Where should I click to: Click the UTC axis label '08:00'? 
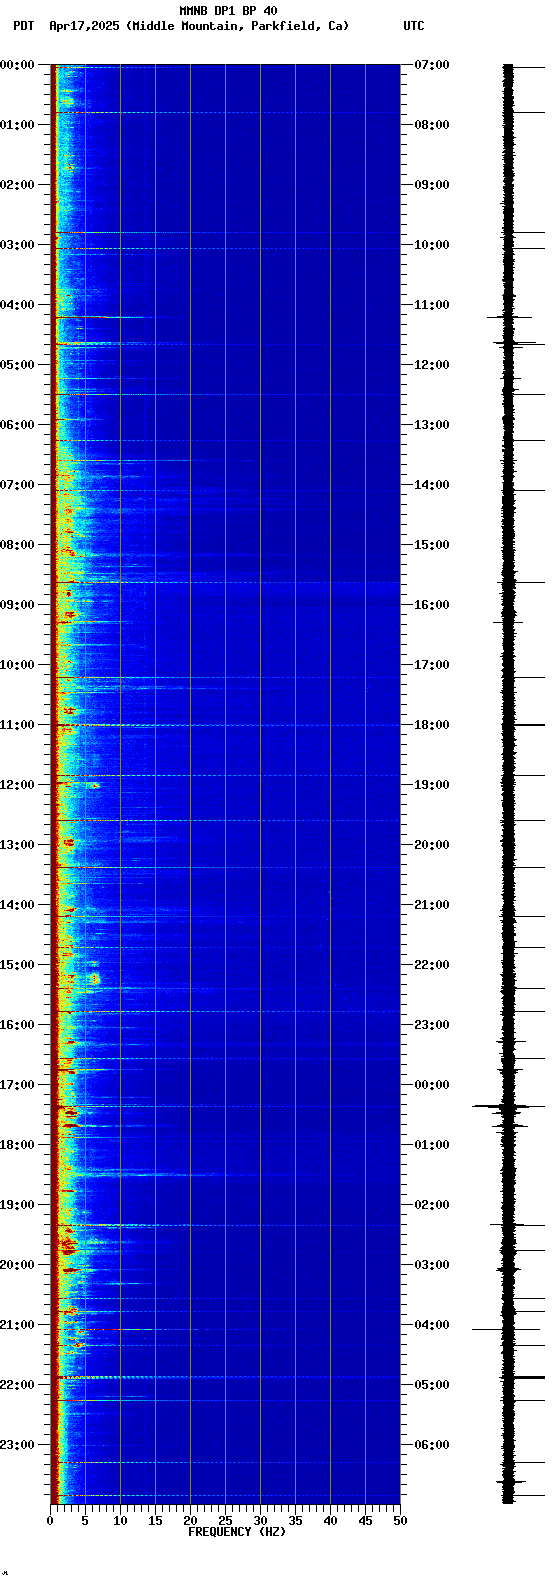431,125
